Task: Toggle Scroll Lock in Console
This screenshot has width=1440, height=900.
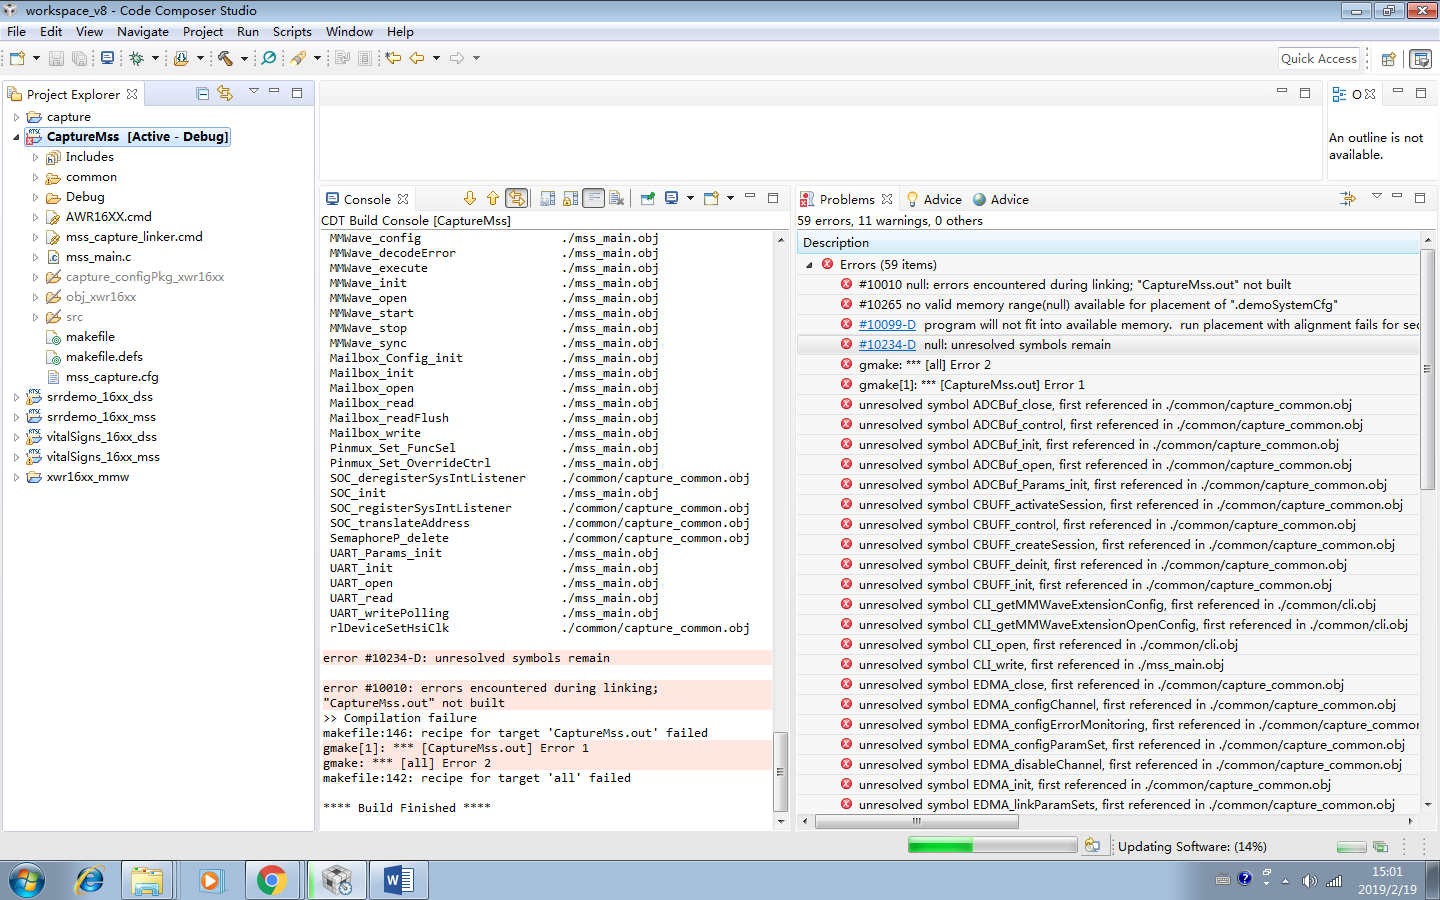Action: tap(570, 198)
